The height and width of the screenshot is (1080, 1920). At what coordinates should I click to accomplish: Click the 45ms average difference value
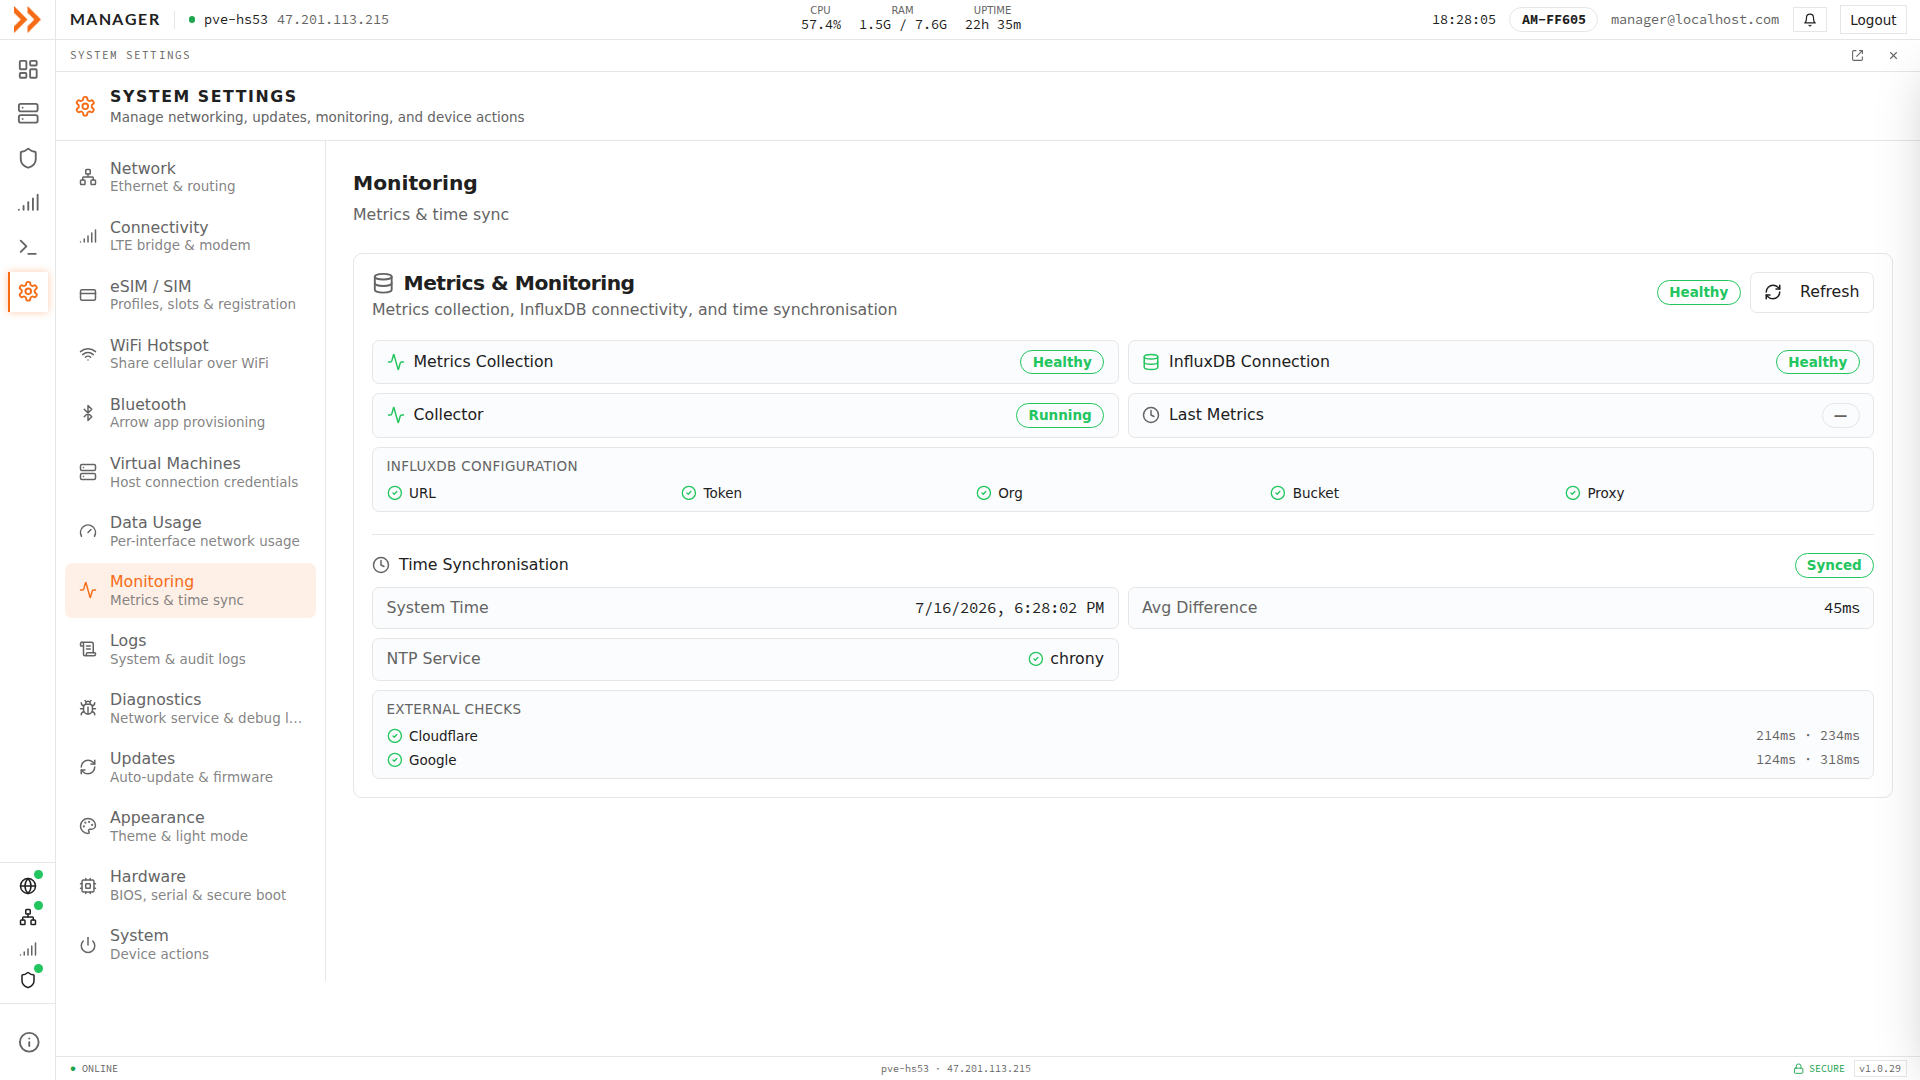(1841, 608)
